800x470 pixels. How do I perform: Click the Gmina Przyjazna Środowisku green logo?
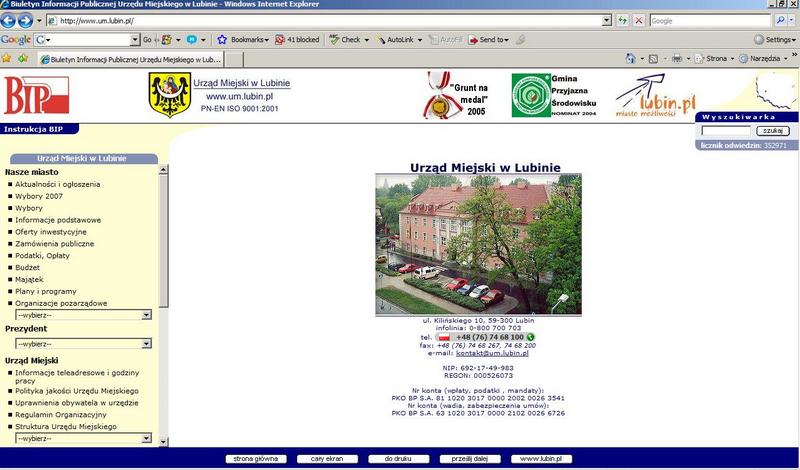click(x=531, y=95)
